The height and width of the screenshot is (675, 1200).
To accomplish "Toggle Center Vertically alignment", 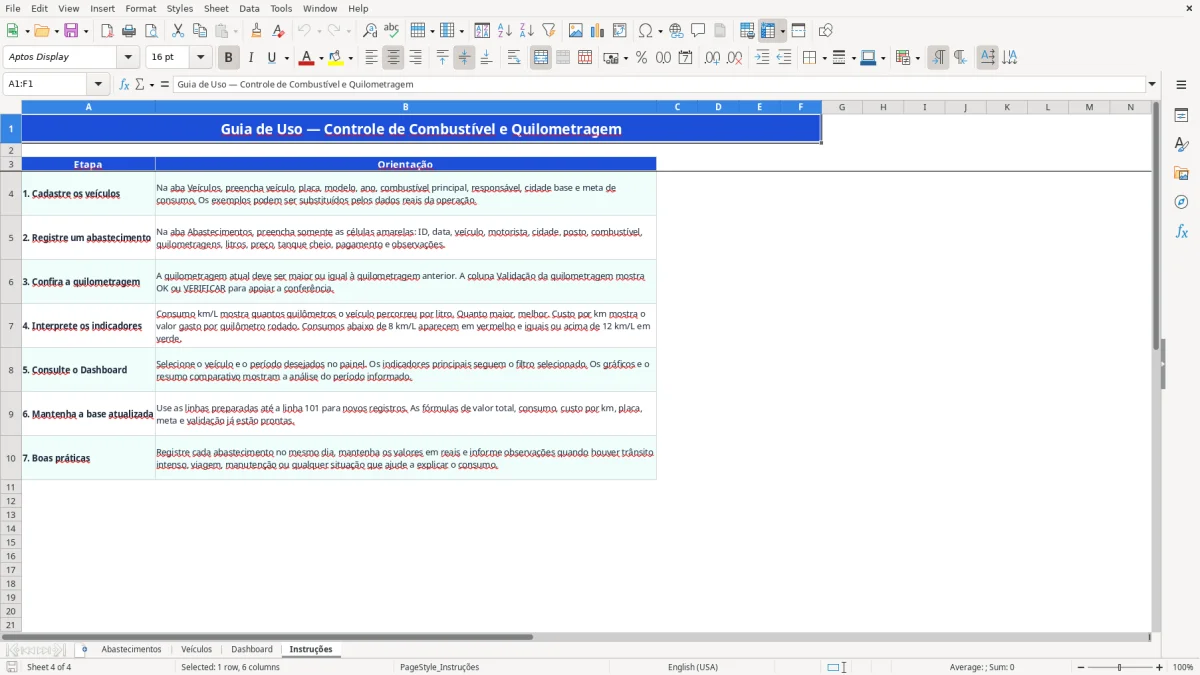I will pos(464,58).
